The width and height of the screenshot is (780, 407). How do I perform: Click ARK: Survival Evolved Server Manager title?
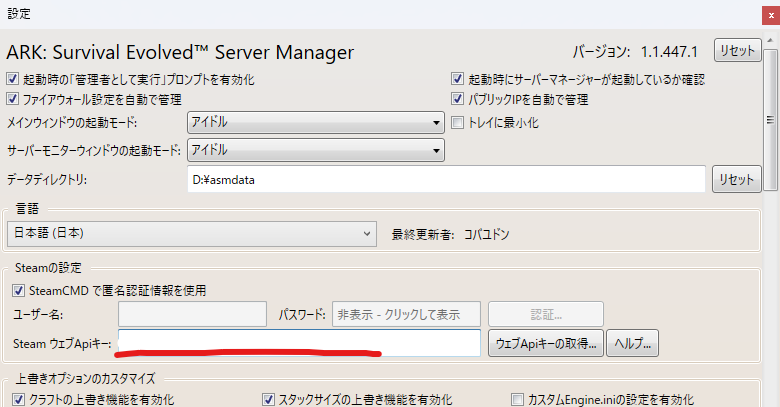[x=180, y=52]
